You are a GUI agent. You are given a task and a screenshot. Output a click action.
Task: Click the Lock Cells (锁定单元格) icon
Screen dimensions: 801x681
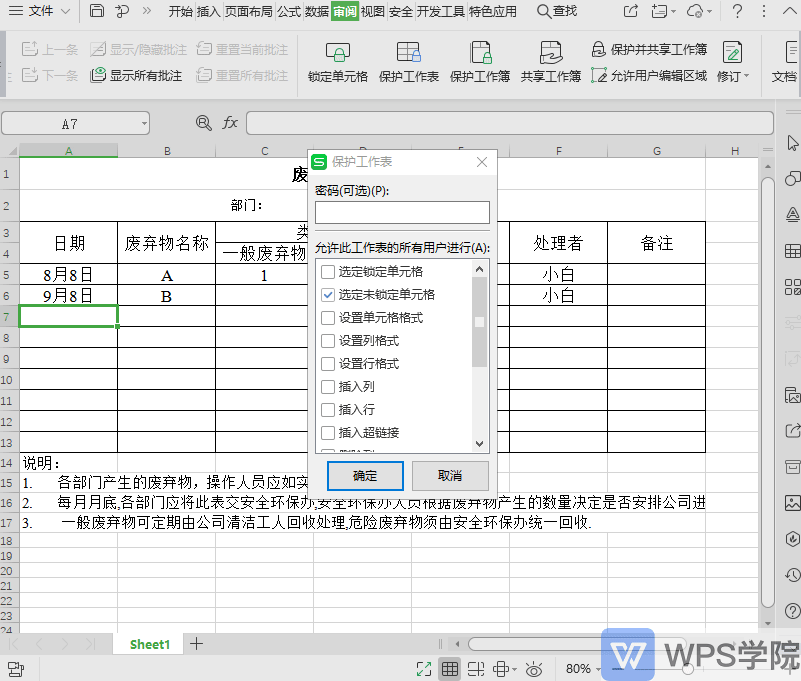click(338, 52)
